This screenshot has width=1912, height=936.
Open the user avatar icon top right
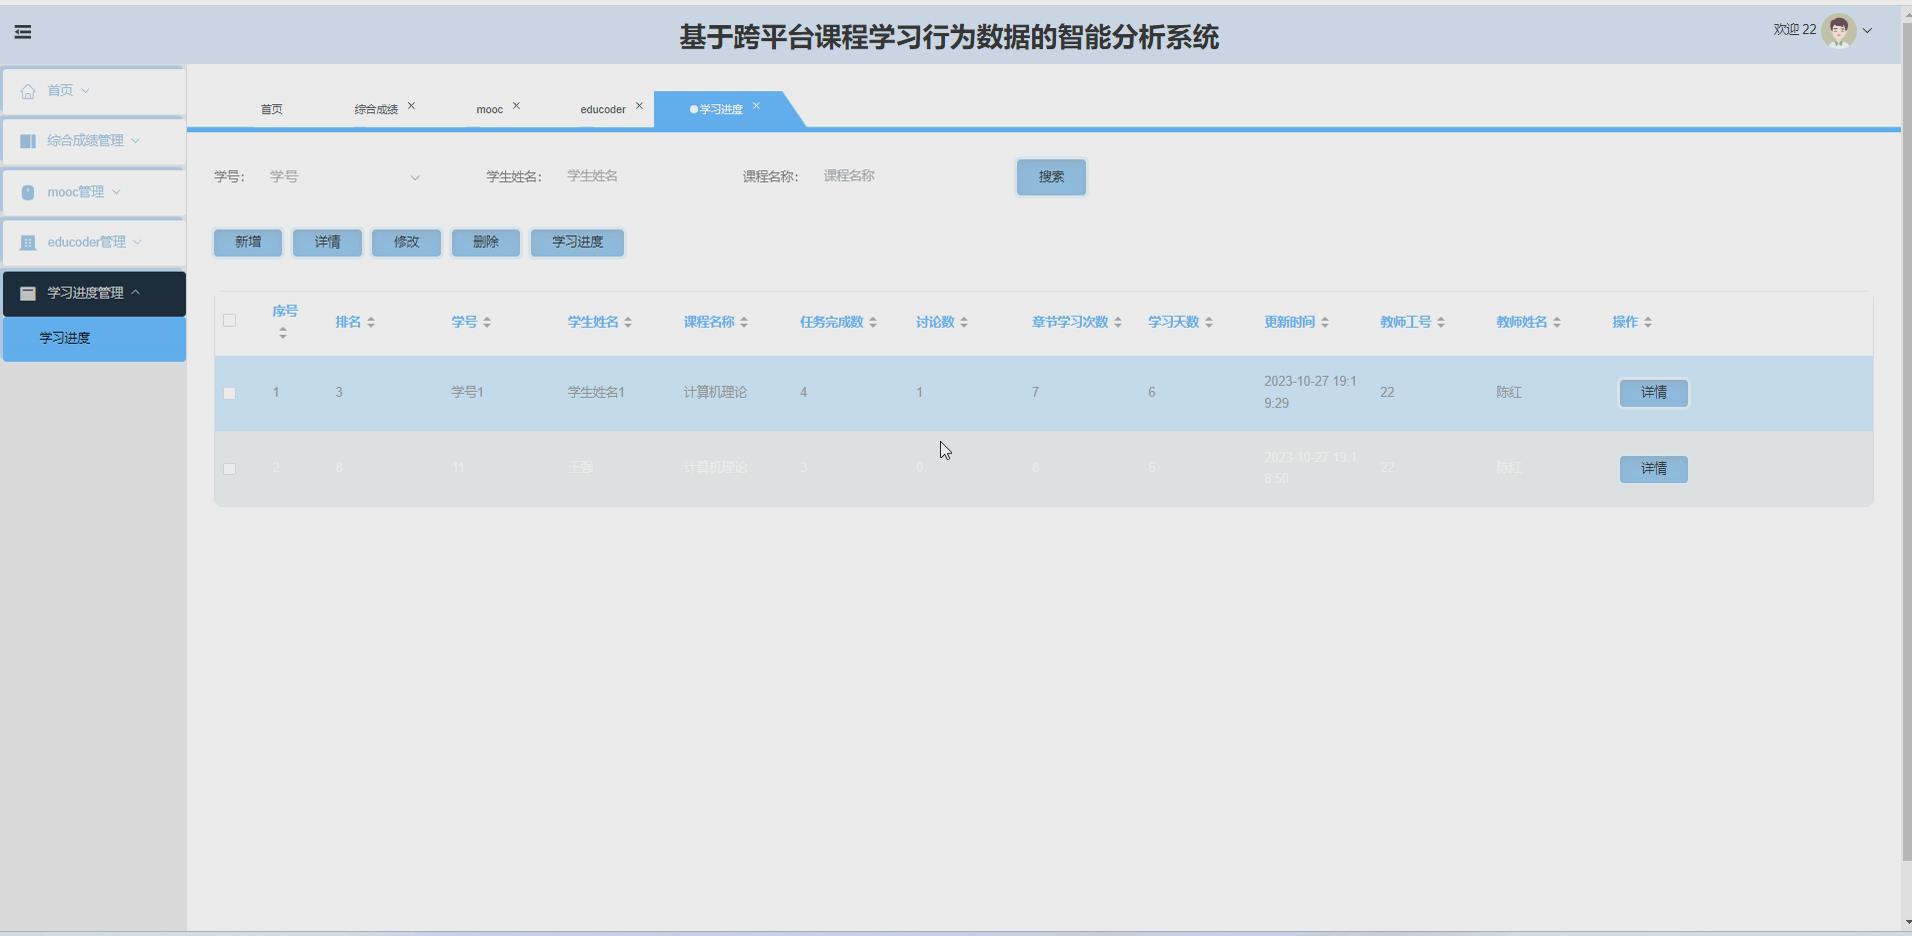[x=1839, y=30]
